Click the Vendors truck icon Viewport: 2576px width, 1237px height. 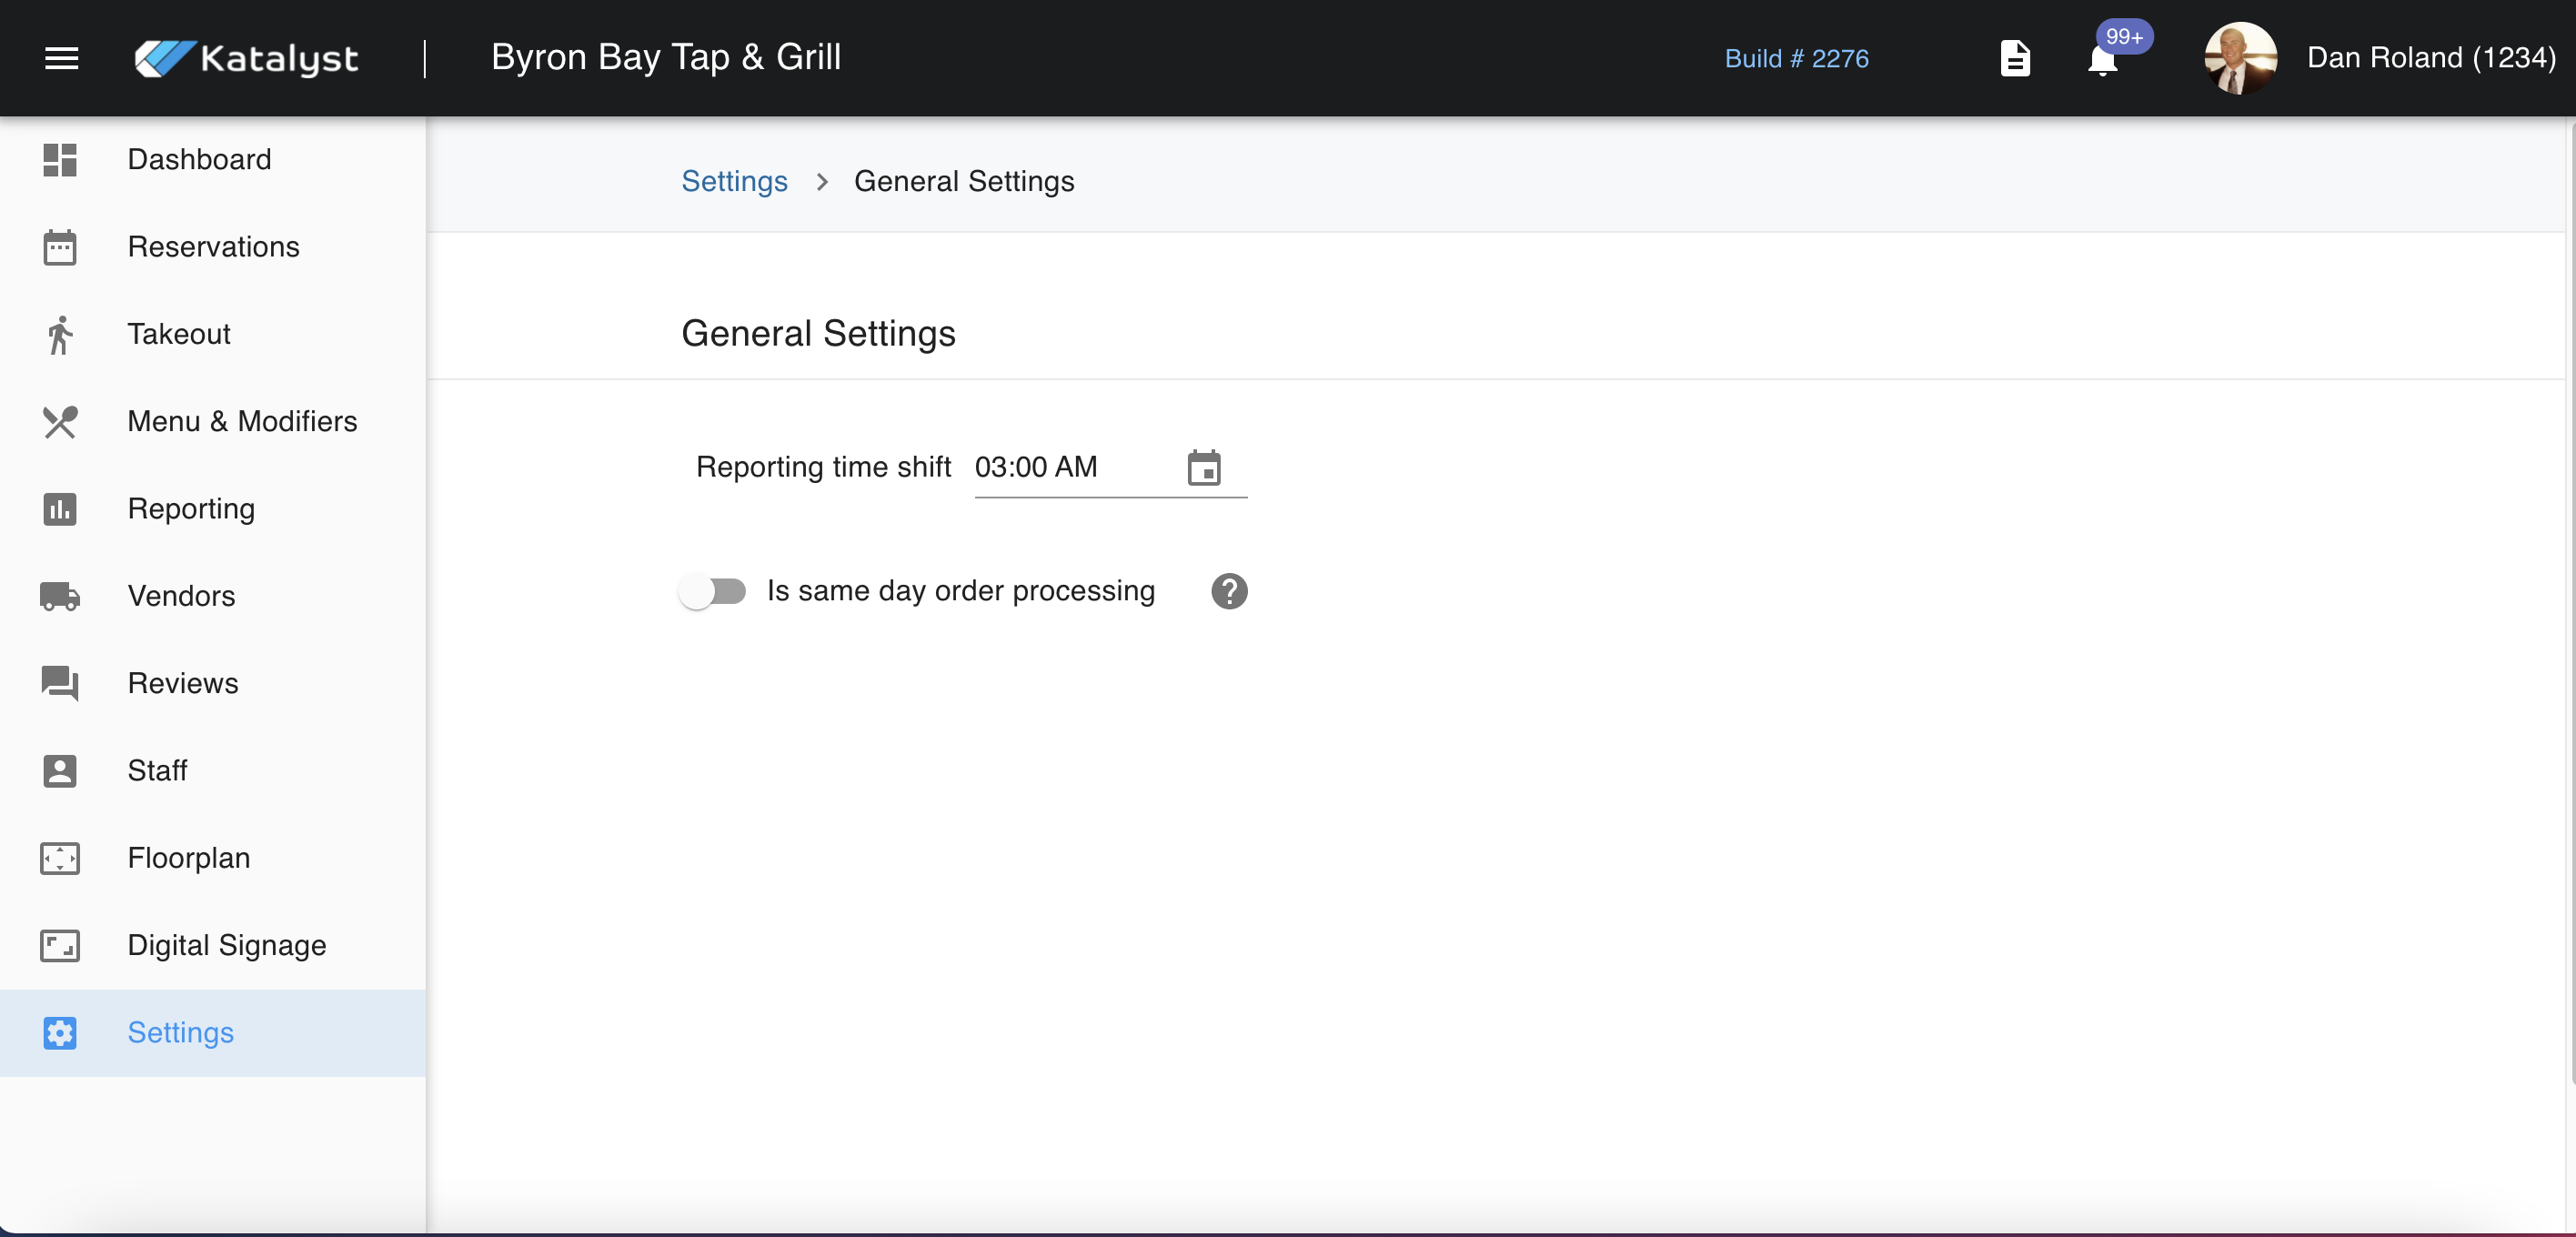[60, 596]
